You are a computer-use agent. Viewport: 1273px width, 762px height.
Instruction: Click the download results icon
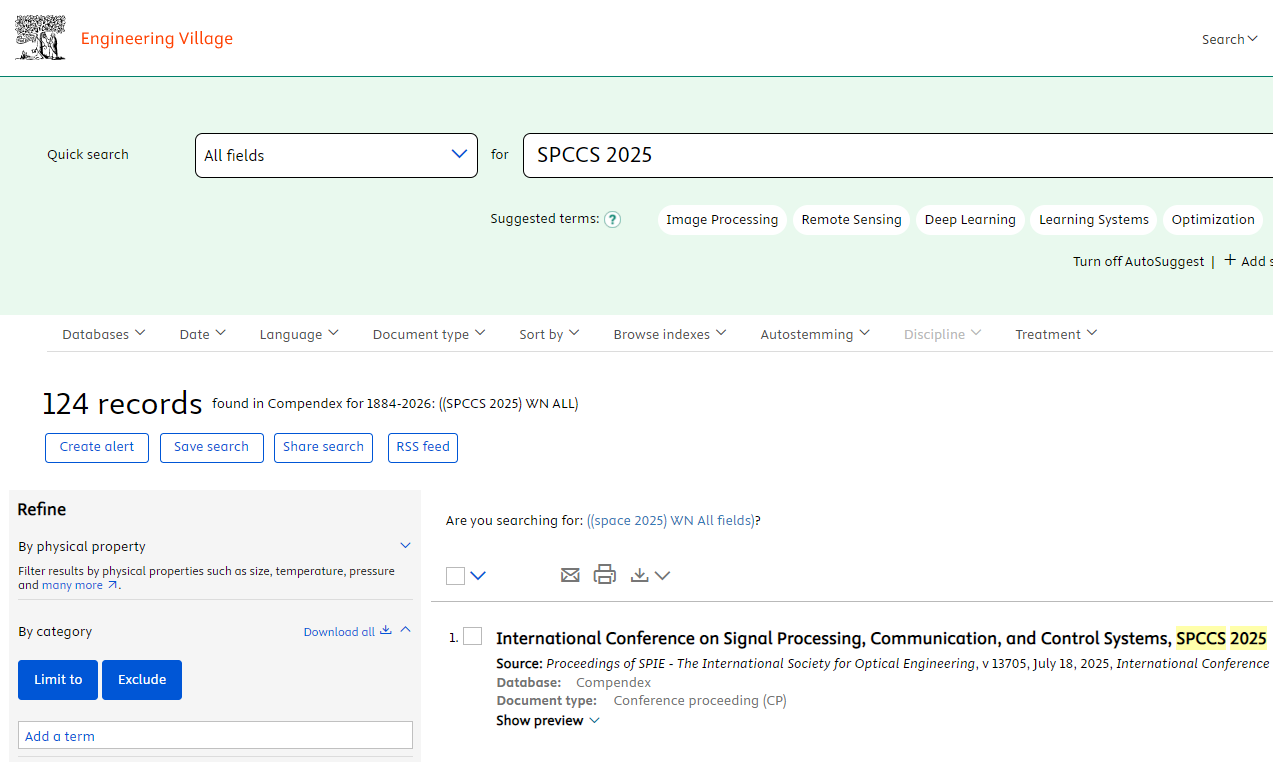640,575
